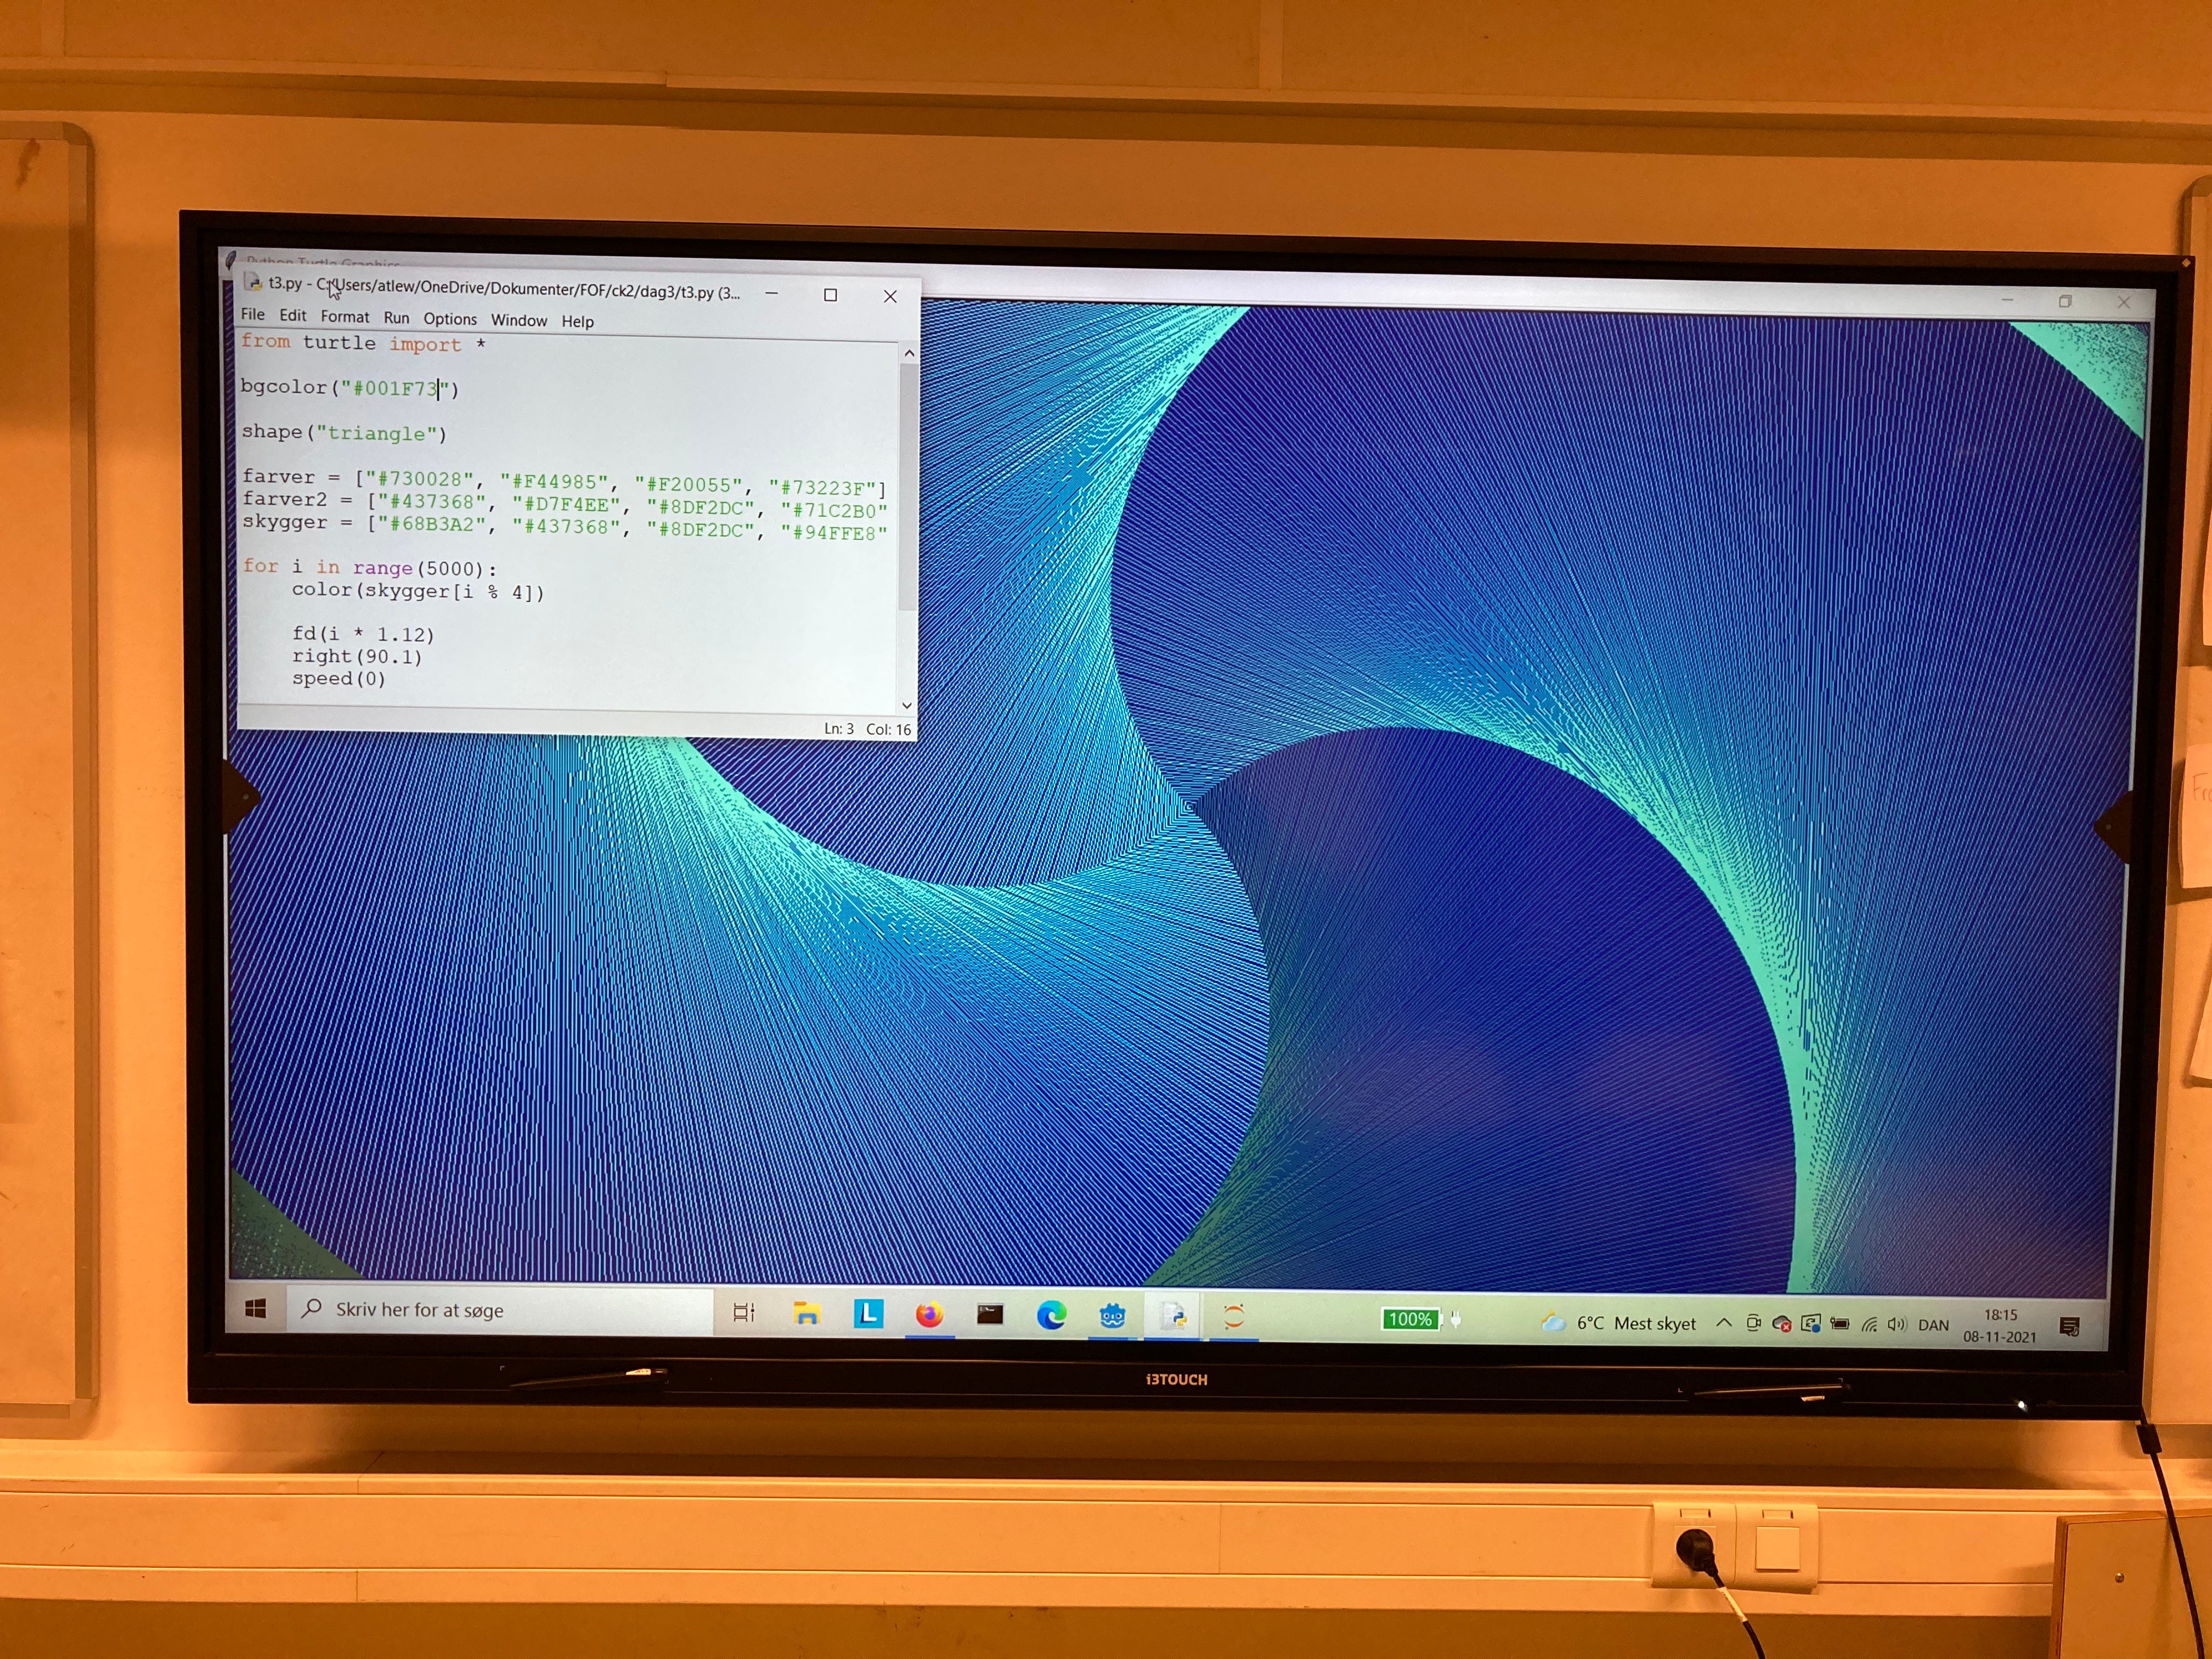Click the fd(i * 1.12) line
The height and width of the screenshot is (1659, 2212).
pyautogui.click(x=363, y=634)
